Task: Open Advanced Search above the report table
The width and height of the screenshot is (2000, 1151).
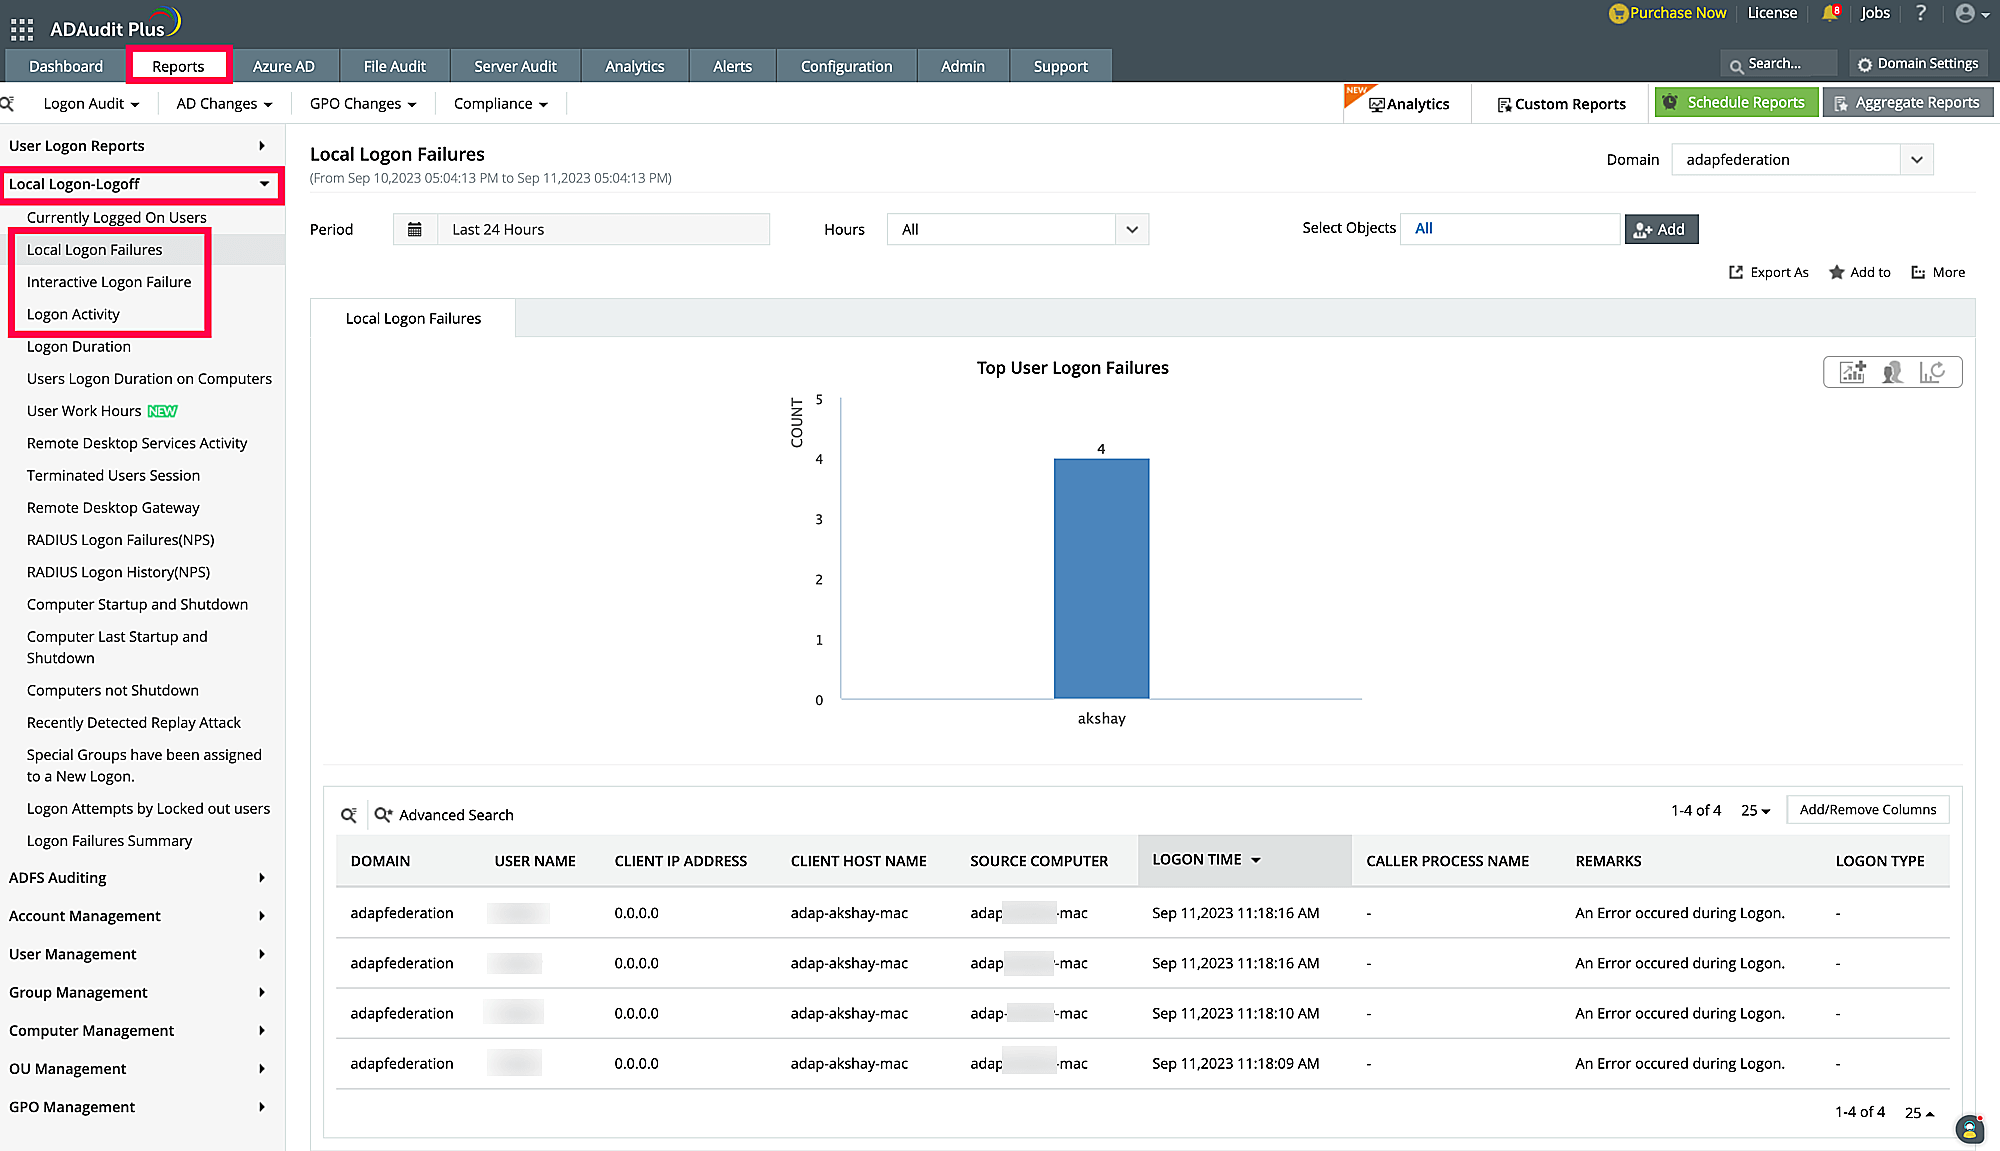Action: pos(444,814)
